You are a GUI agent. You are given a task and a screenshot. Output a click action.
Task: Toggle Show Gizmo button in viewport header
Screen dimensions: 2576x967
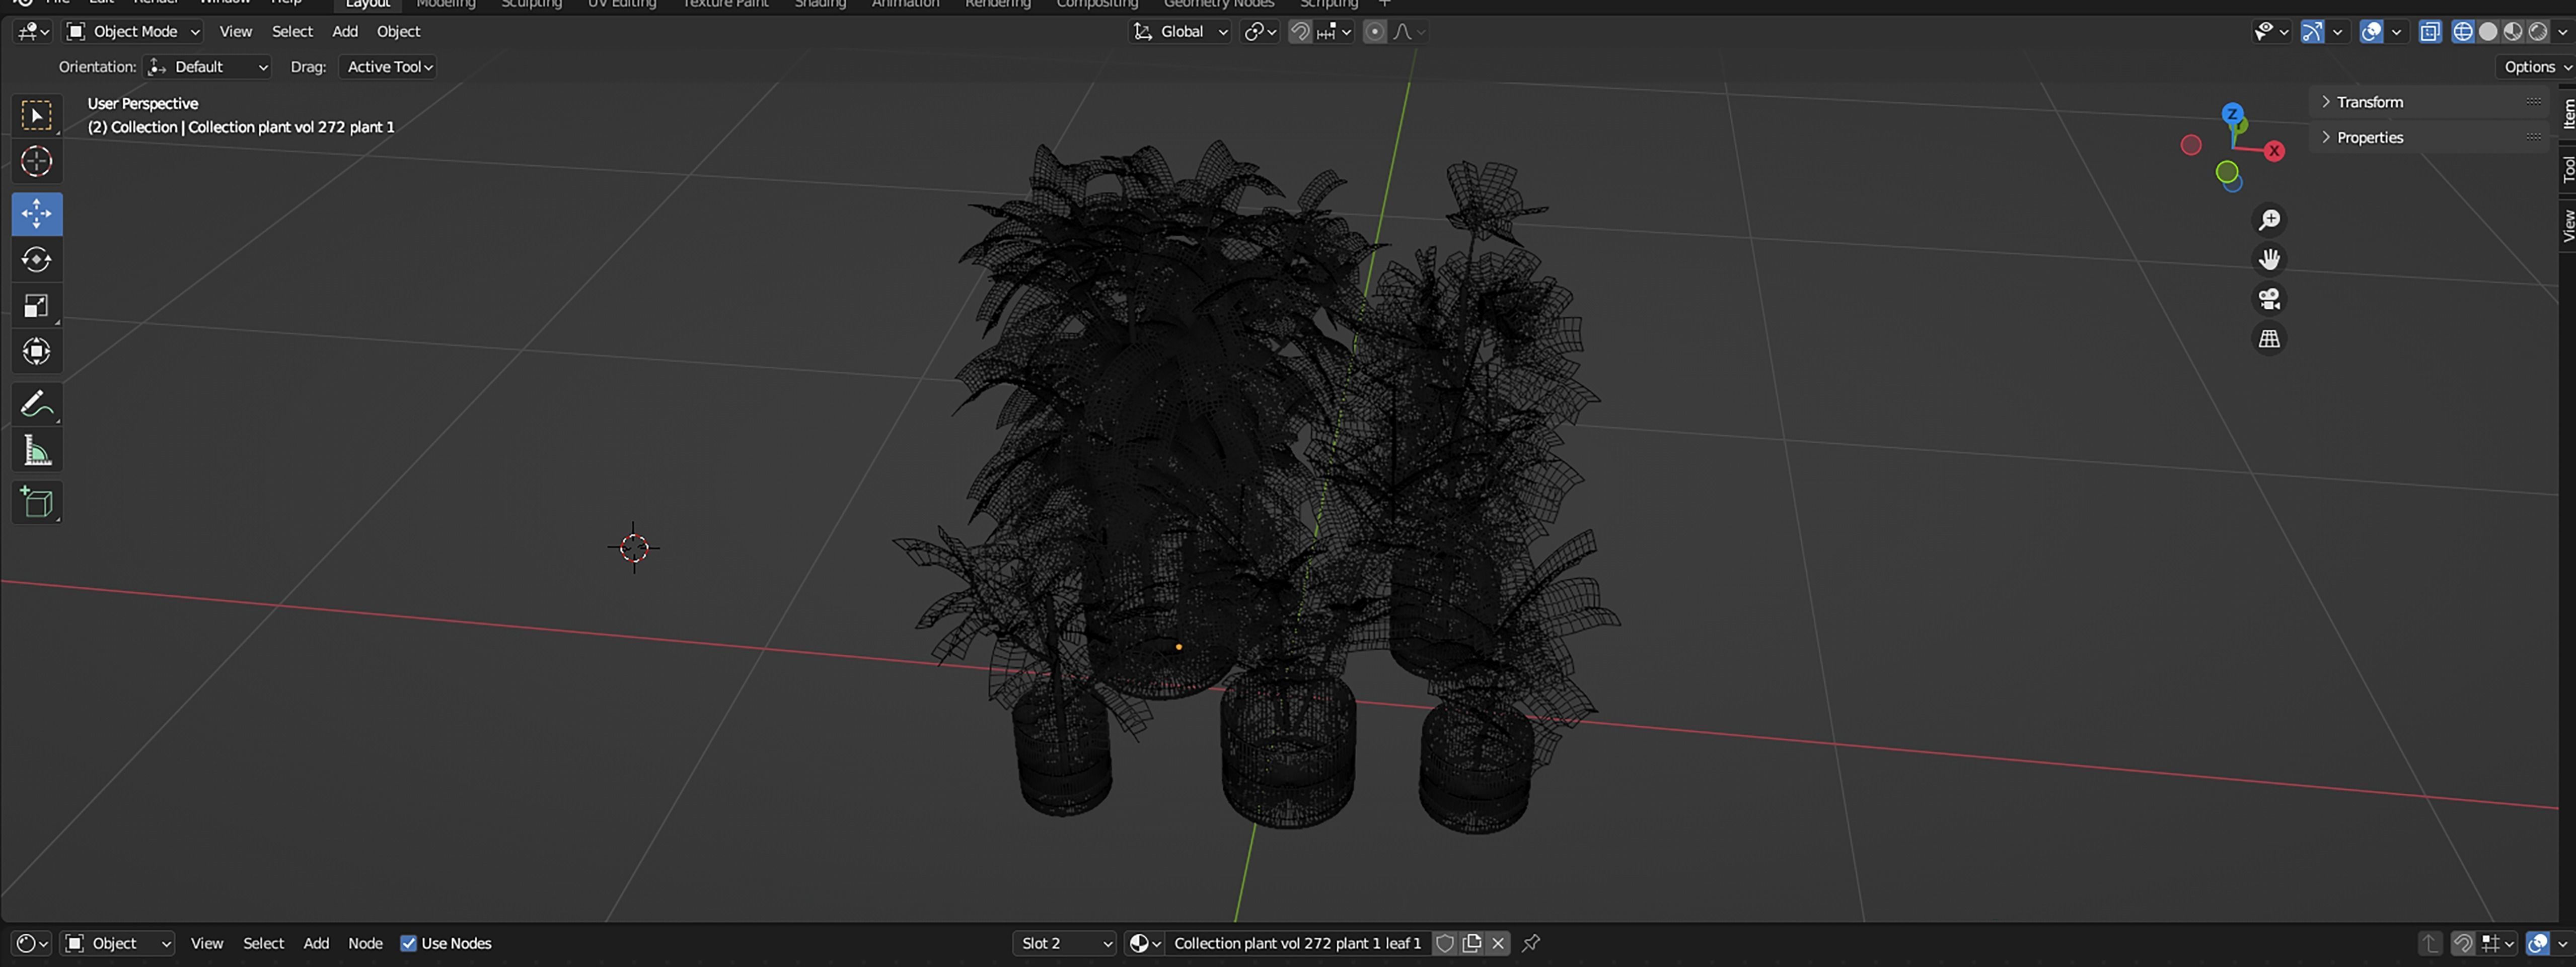2312,32
